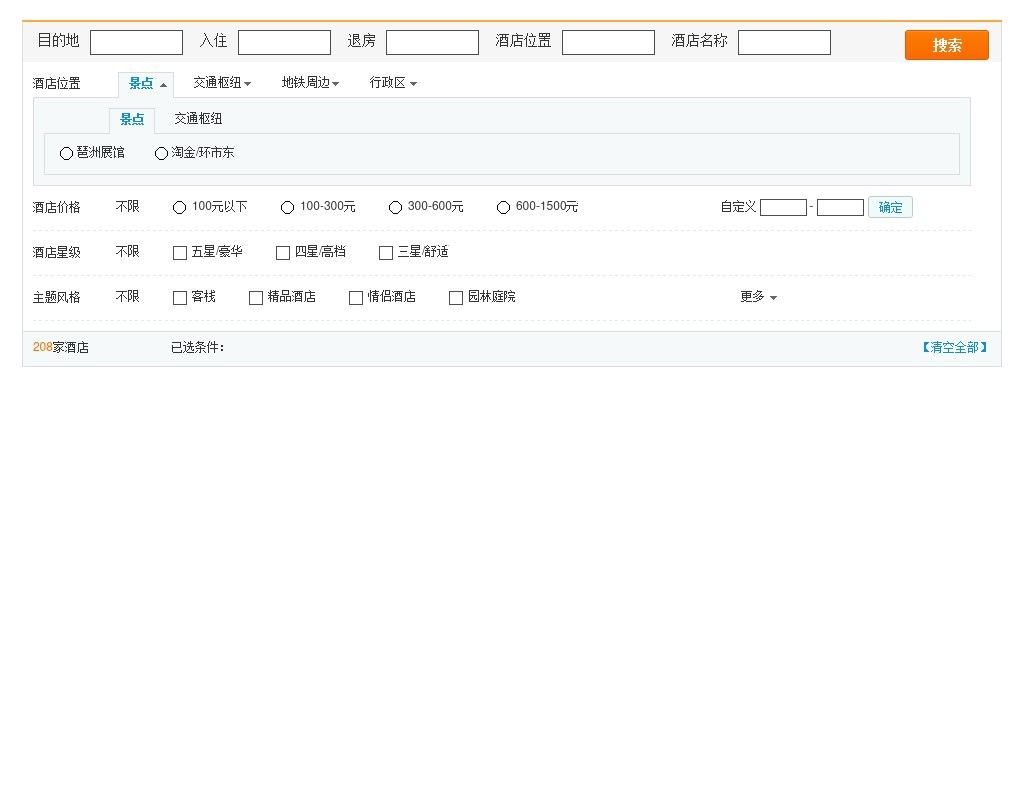The height and width of the screenshot is (800, 1024).
Task: Click the 确定 custom price button
Action: click(x=890, y=208)
